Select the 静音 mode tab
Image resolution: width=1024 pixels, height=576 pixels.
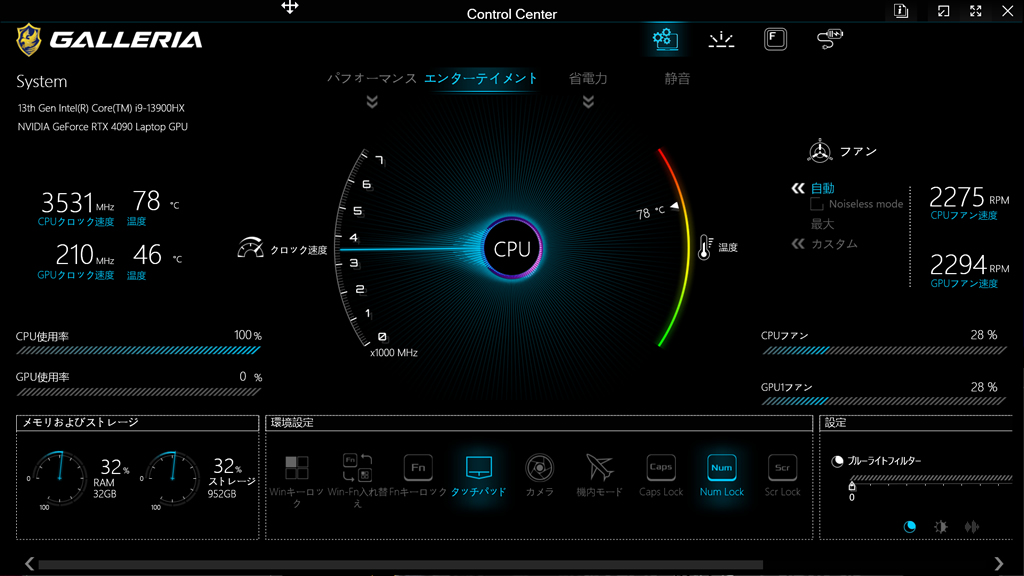677,78
